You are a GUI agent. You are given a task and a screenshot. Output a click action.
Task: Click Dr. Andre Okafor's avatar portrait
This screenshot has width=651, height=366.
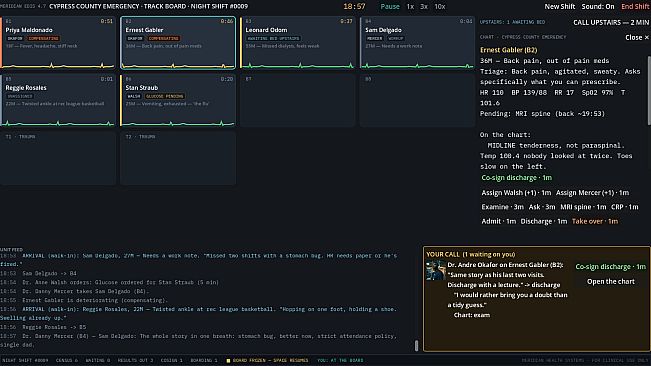click(436, 270)
